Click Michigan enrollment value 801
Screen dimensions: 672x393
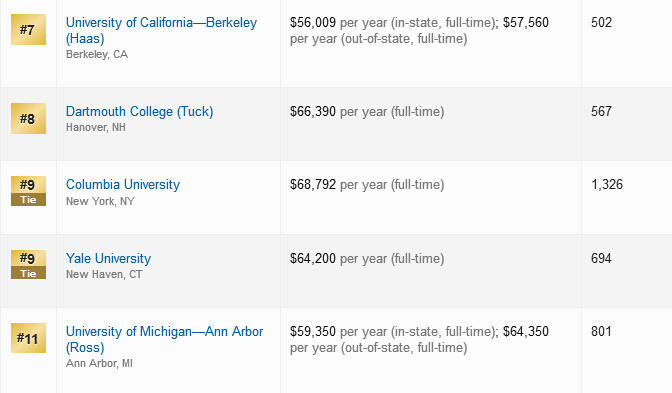(x=601, y=331)
